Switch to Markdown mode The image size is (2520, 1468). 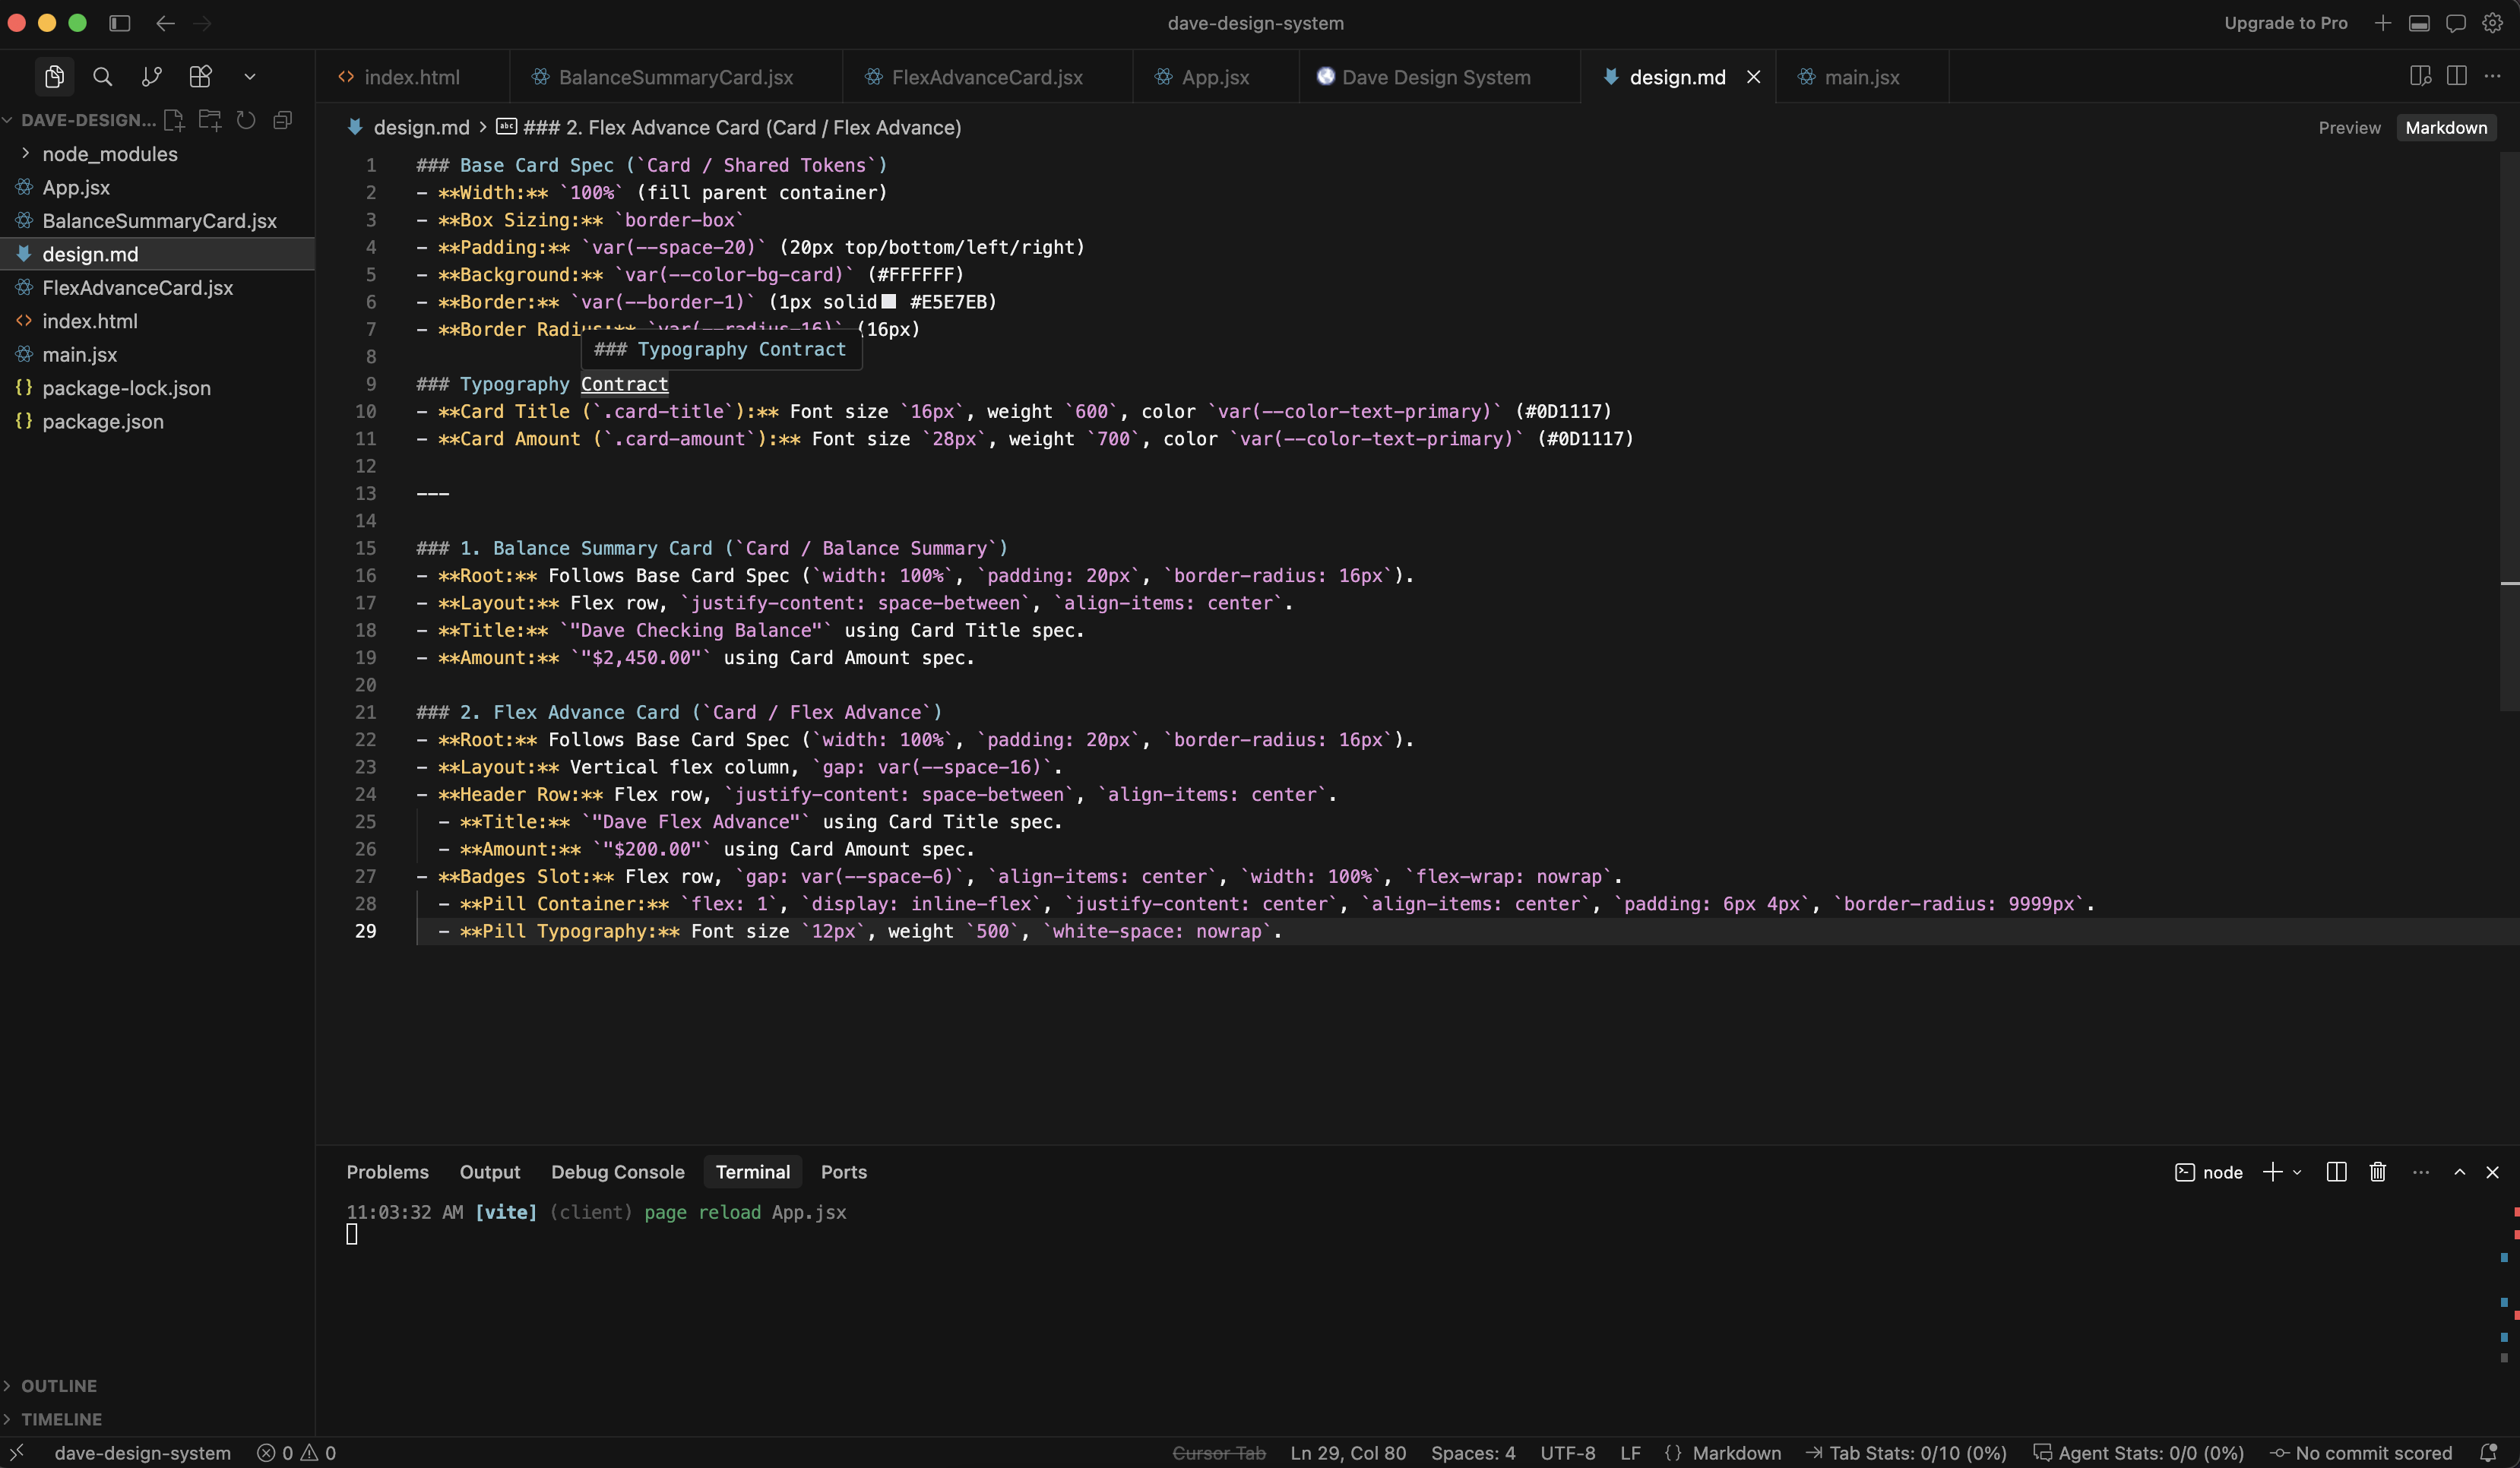point(2446,128)
